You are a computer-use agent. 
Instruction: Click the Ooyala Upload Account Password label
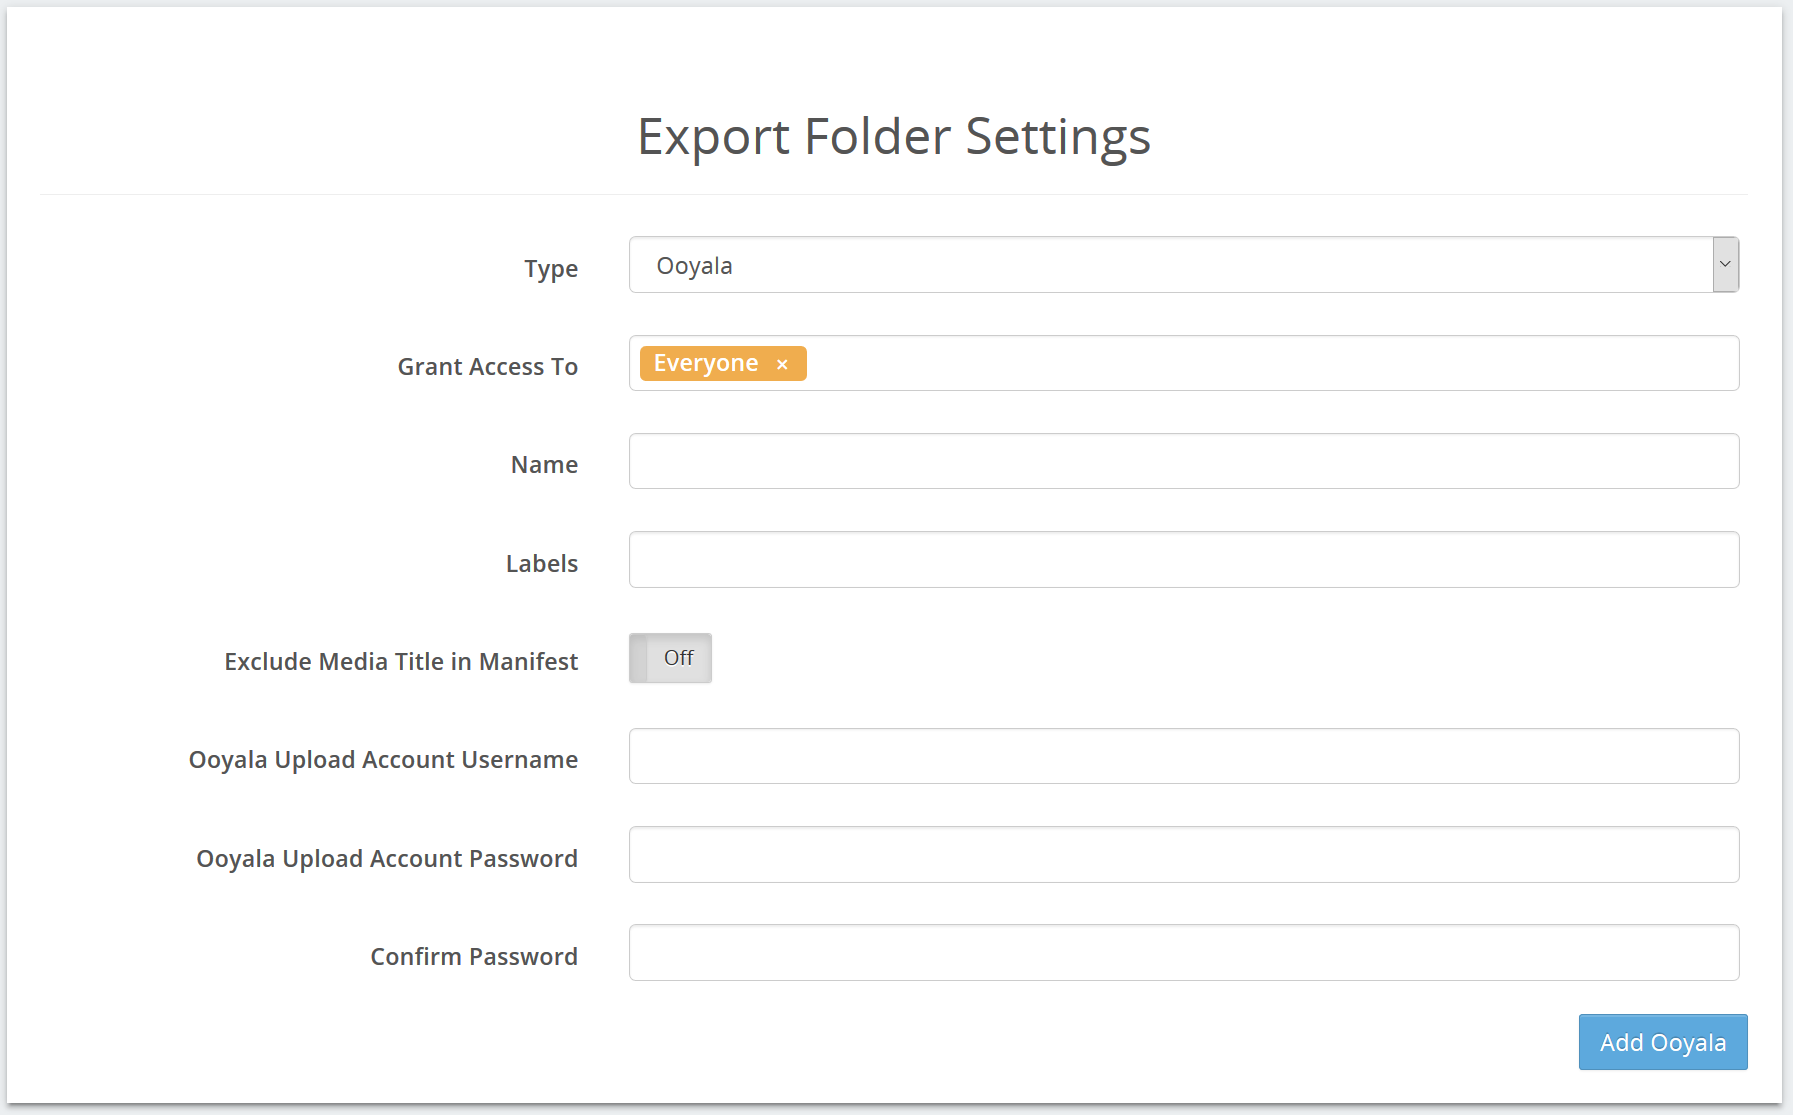[387, 859]
